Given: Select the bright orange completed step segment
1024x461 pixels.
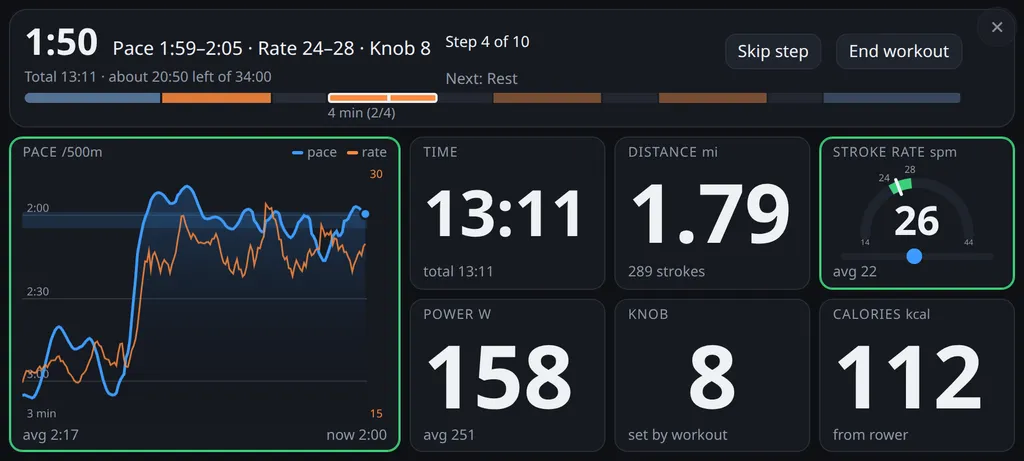Looking at the screenshot, I should pos(216,98).
